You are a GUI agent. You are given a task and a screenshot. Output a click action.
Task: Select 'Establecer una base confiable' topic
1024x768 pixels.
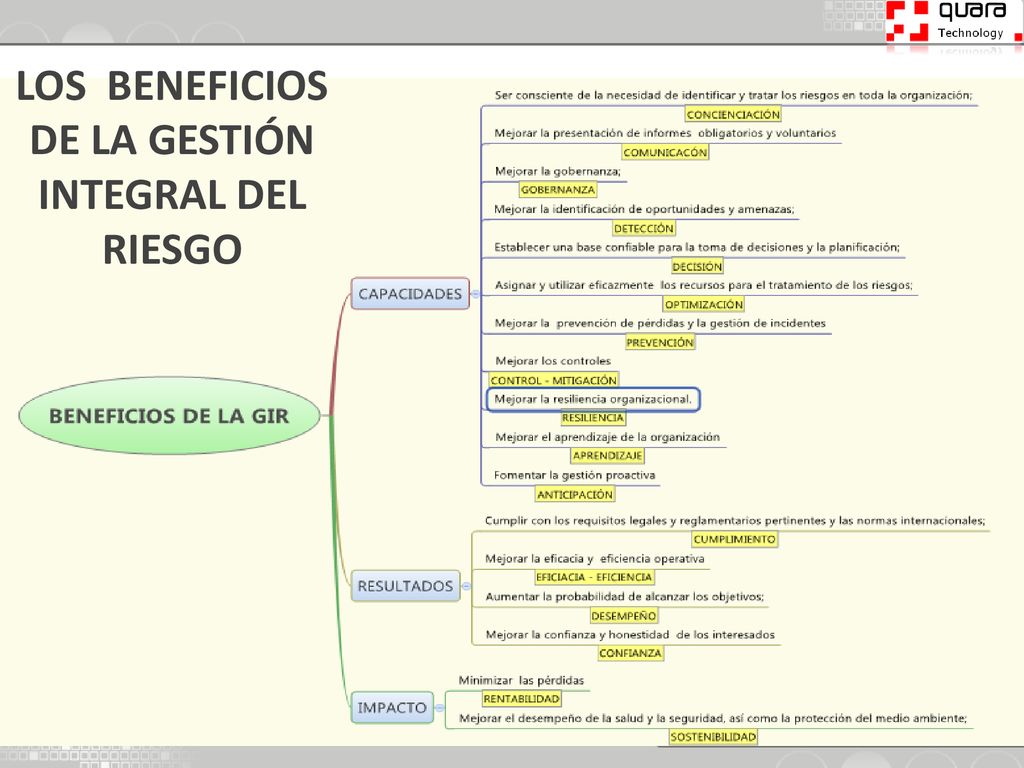click(x=697, y=247)
